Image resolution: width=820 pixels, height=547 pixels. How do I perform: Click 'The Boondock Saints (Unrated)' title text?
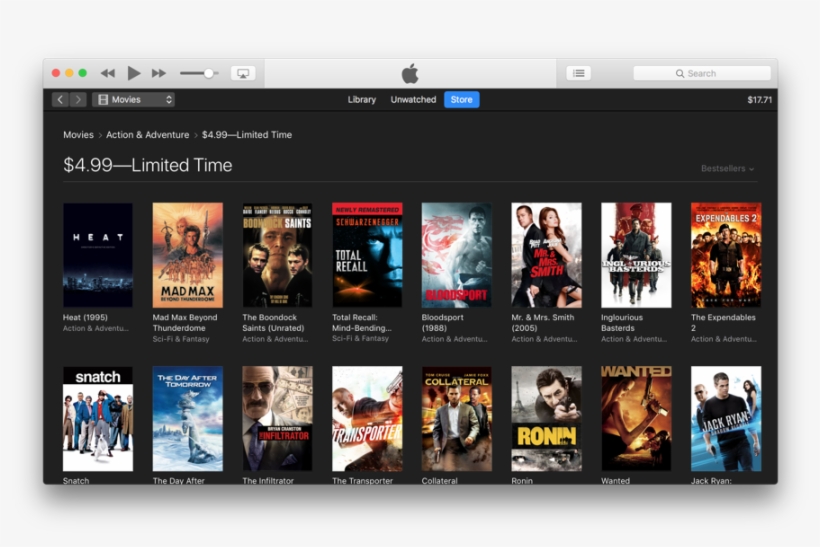point(273,323)
